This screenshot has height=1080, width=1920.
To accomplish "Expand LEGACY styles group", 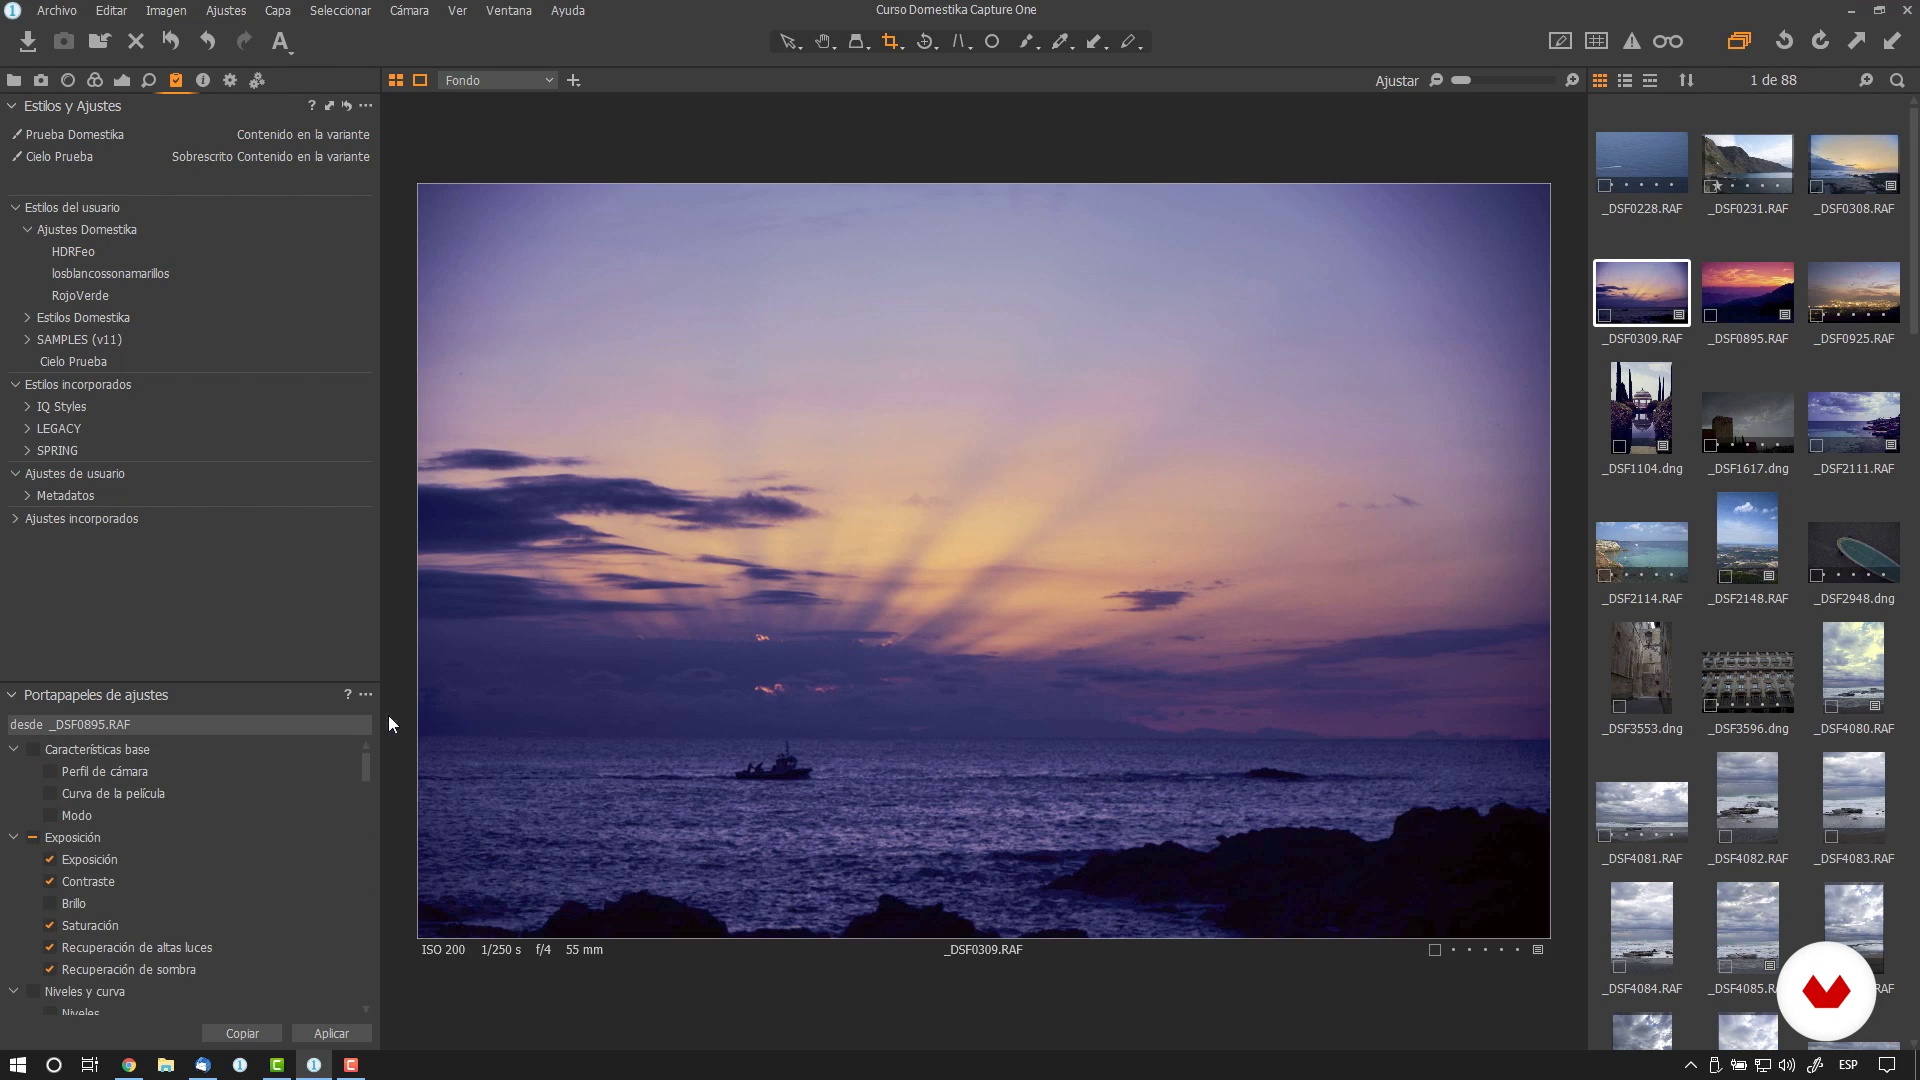I will pyautogui.click(x=27, y=428).
